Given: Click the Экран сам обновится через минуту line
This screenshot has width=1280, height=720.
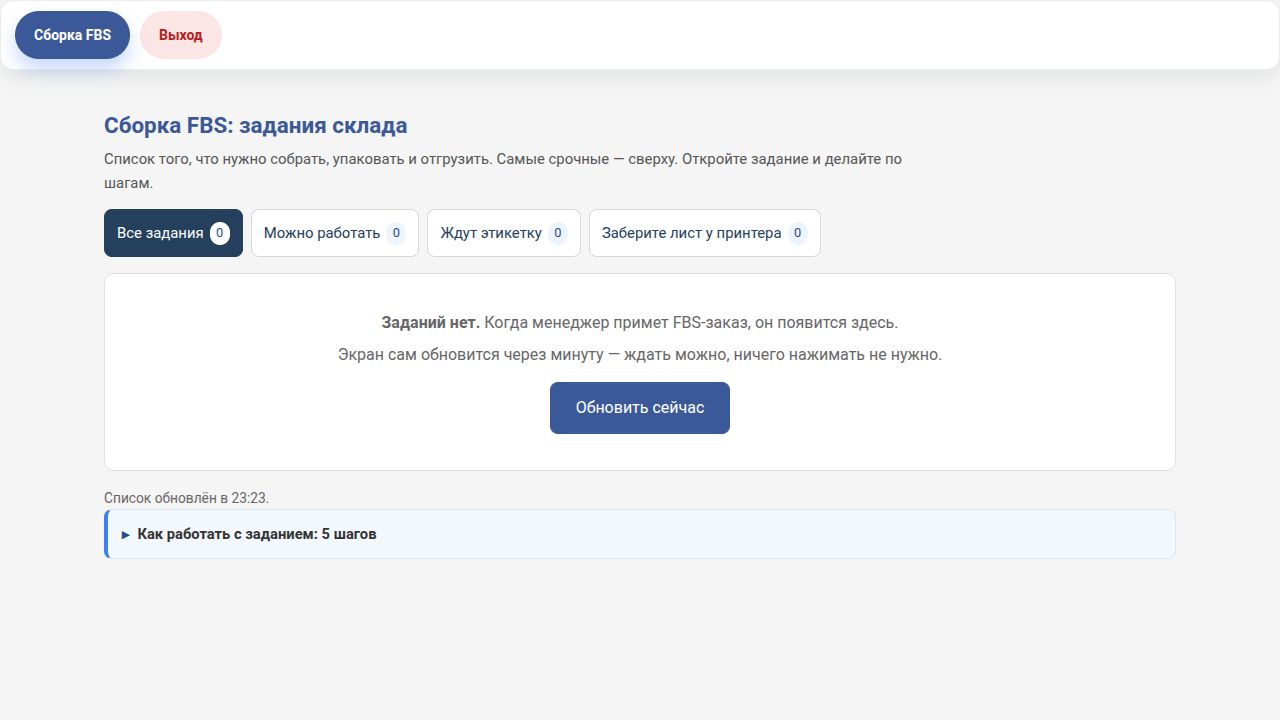Looking at the screenshot, I should coord(640,355).
